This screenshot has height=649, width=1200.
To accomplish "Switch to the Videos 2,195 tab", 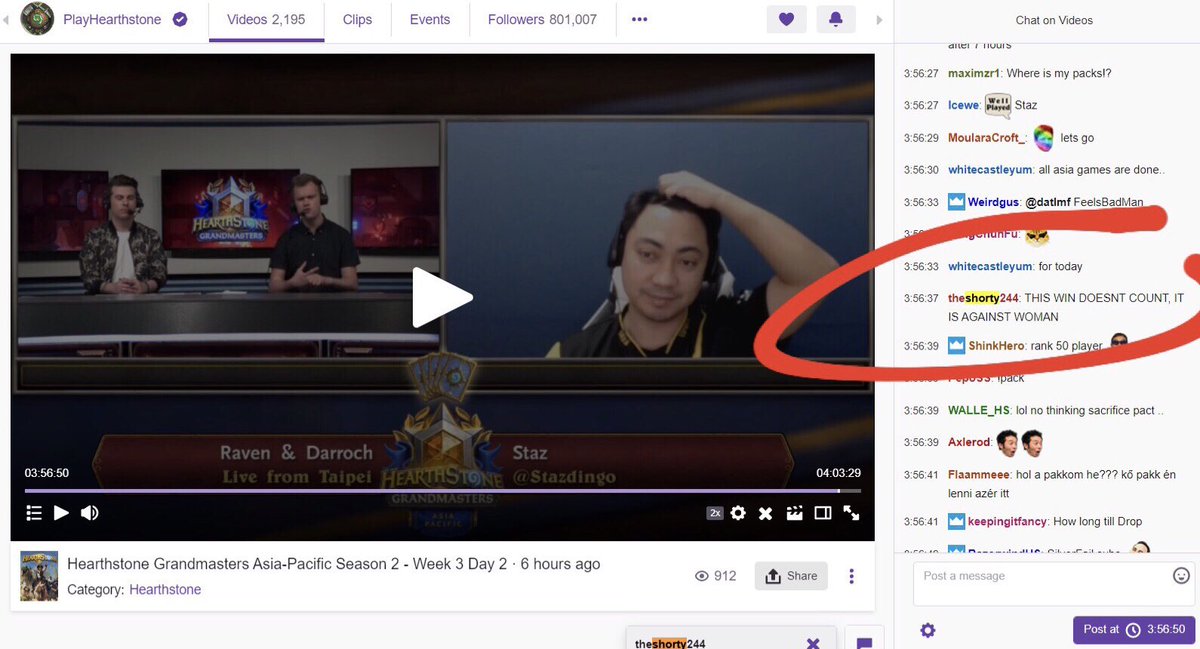I will pyautogui.click(x=267, y=19).
